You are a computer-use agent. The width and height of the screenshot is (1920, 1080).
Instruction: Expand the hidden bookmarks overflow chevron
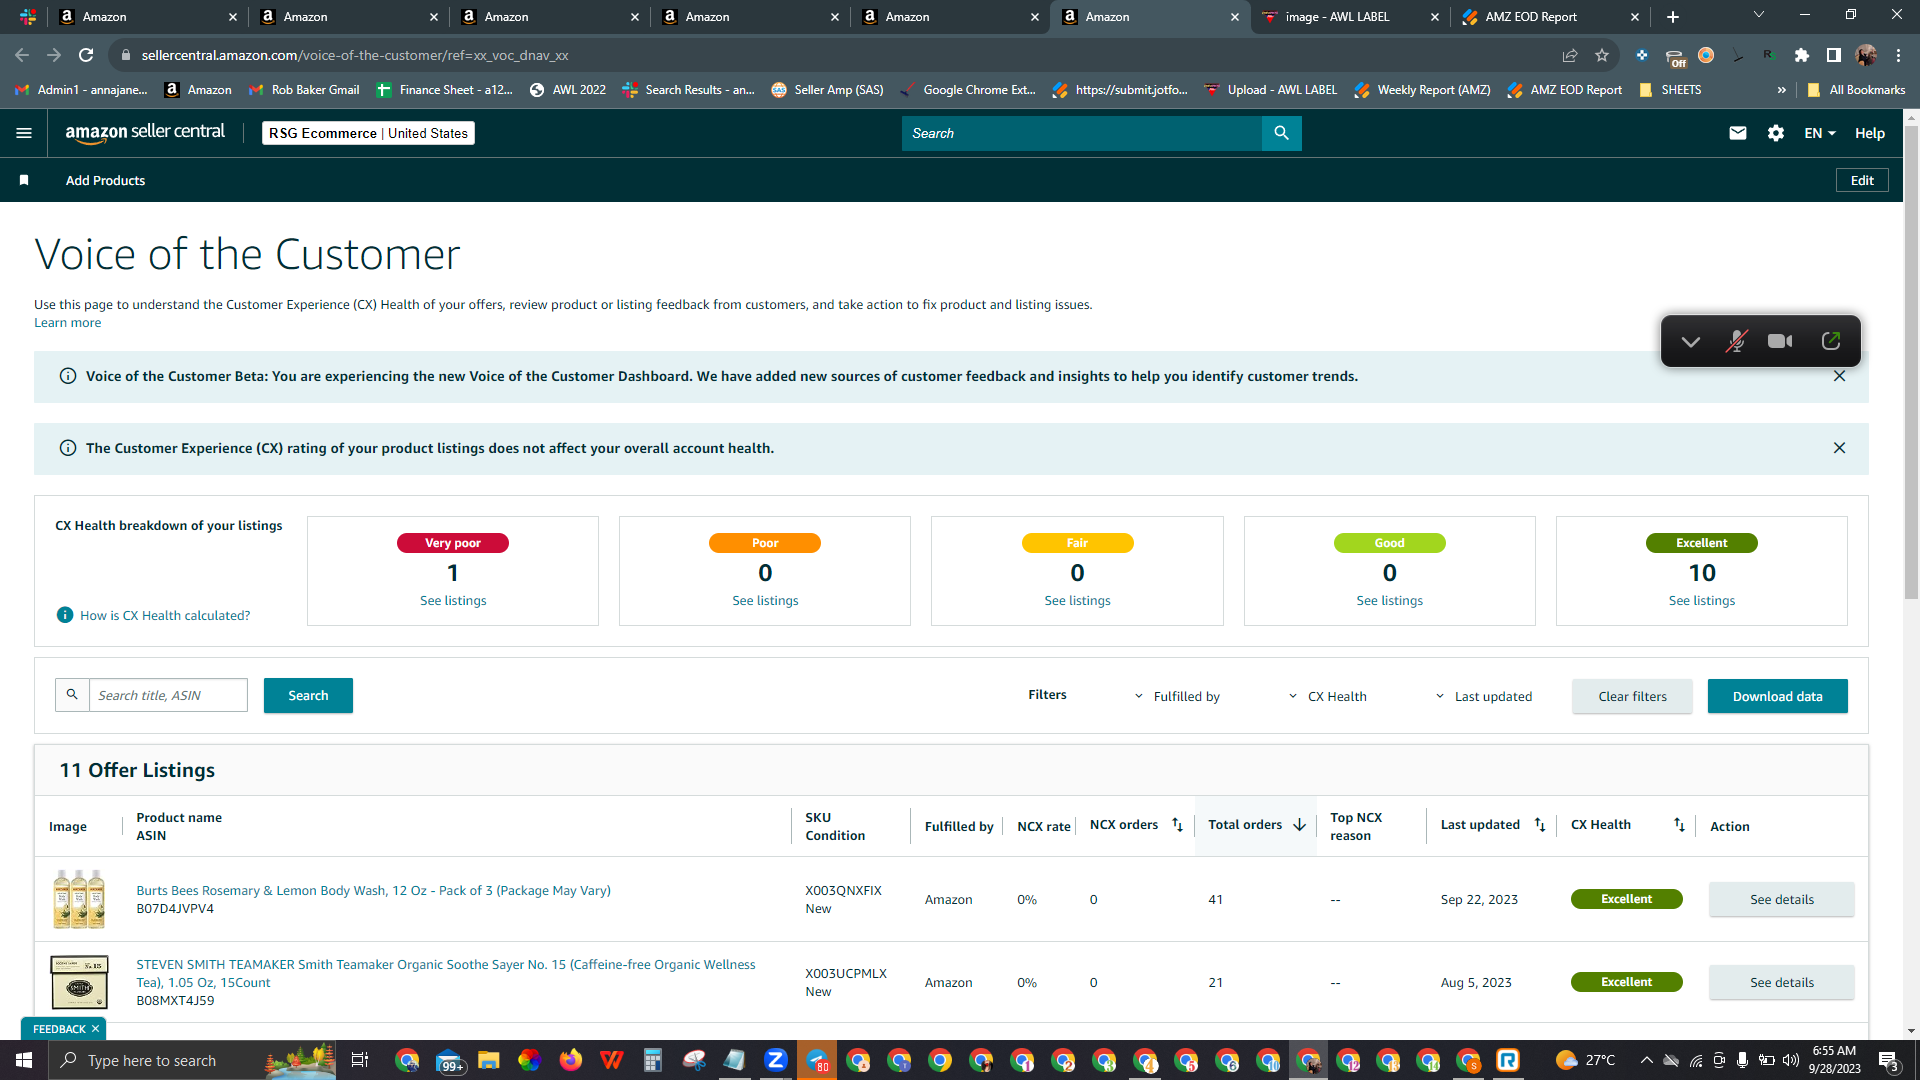click(x=1782, y=90)
